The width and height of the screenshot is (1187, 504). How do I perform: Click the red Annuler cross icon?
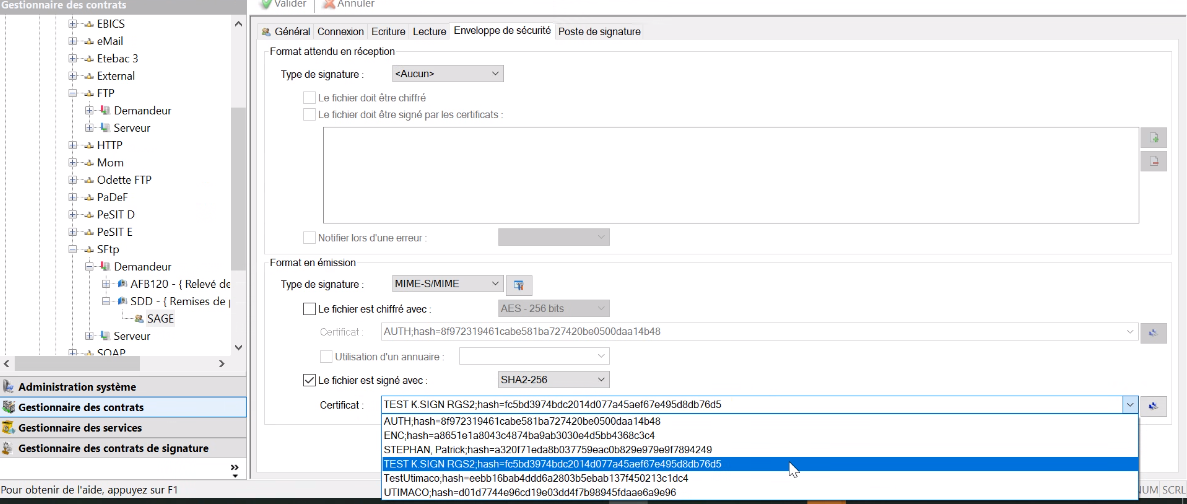(328, 4)
